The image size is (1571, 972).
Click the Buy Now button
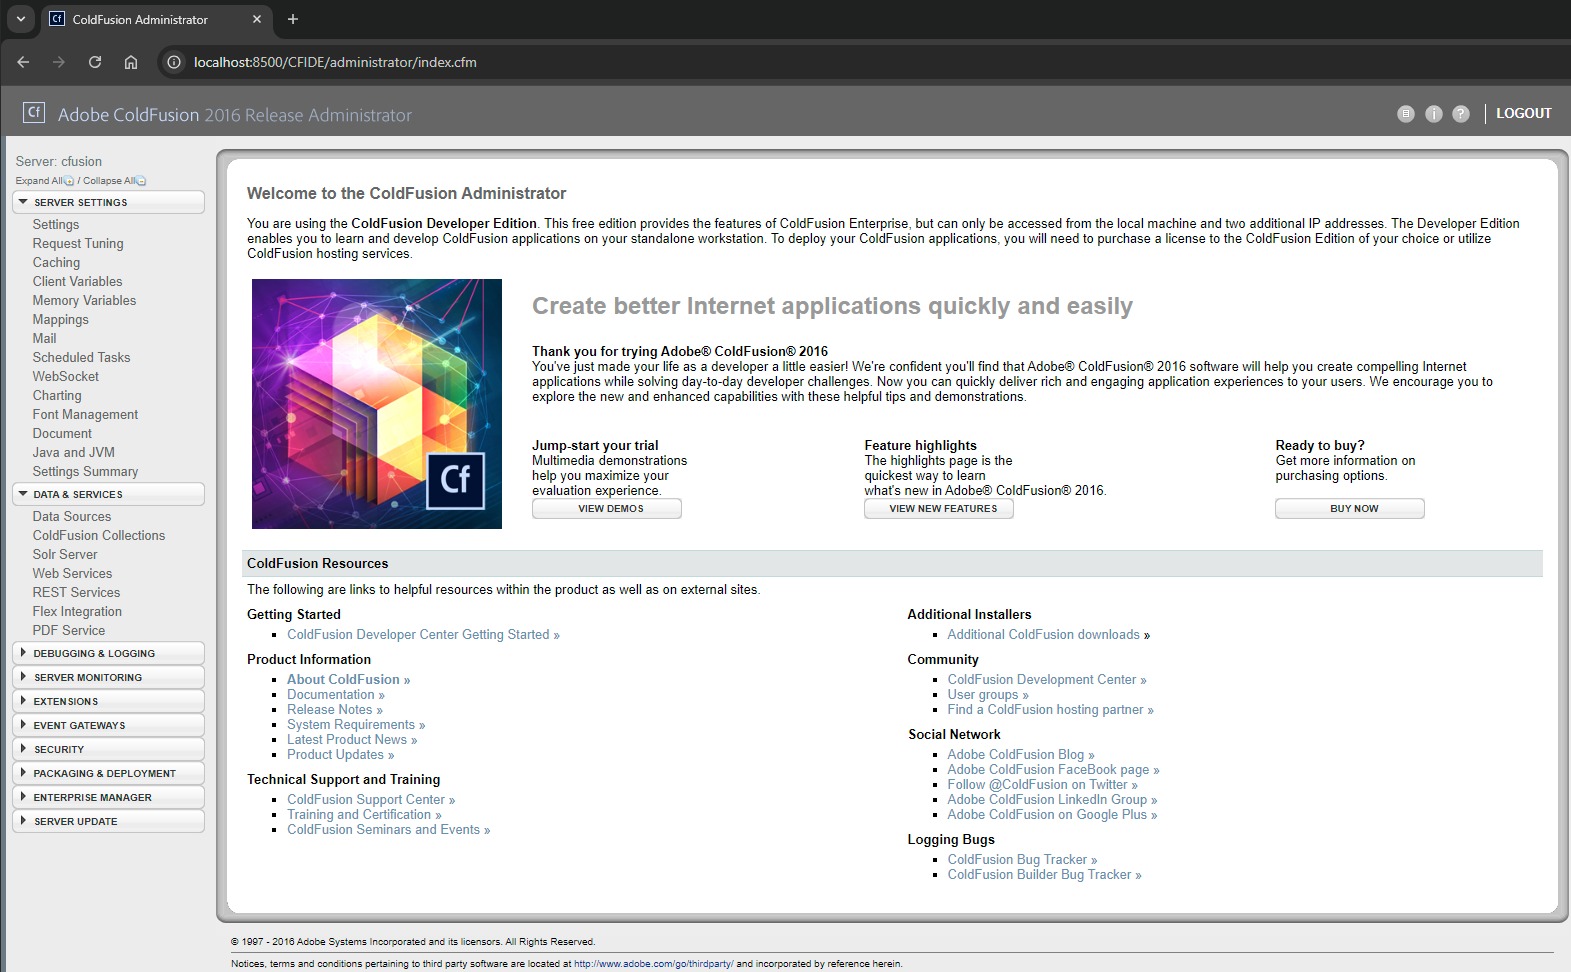click(1349, 509)
